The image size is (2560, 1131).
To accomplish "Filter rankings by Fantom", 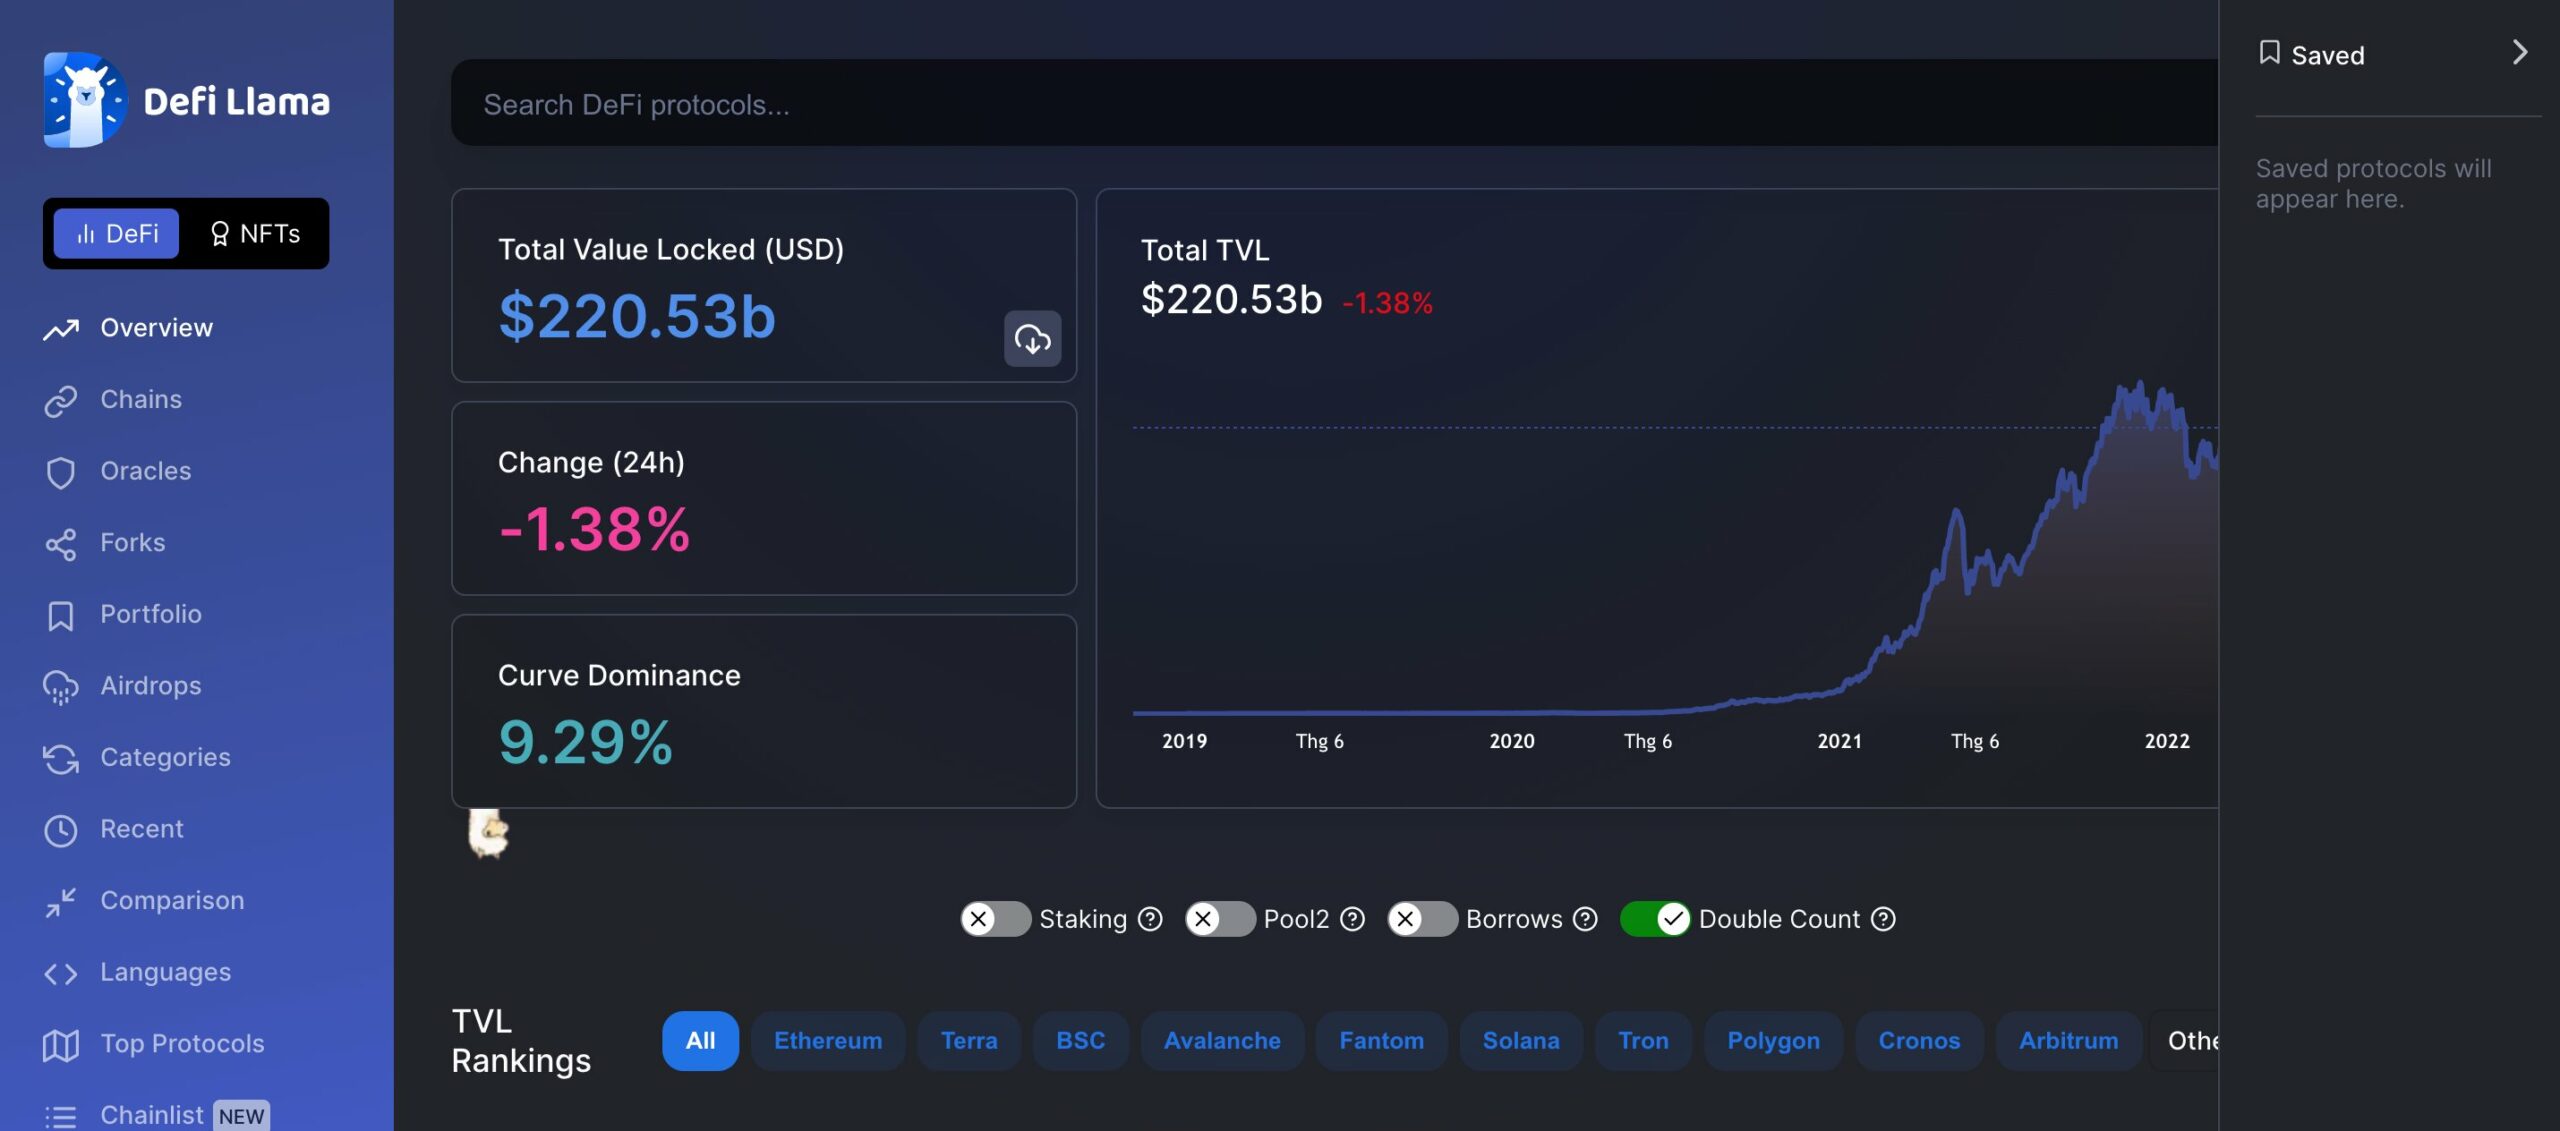I will coord(1381,1040).
